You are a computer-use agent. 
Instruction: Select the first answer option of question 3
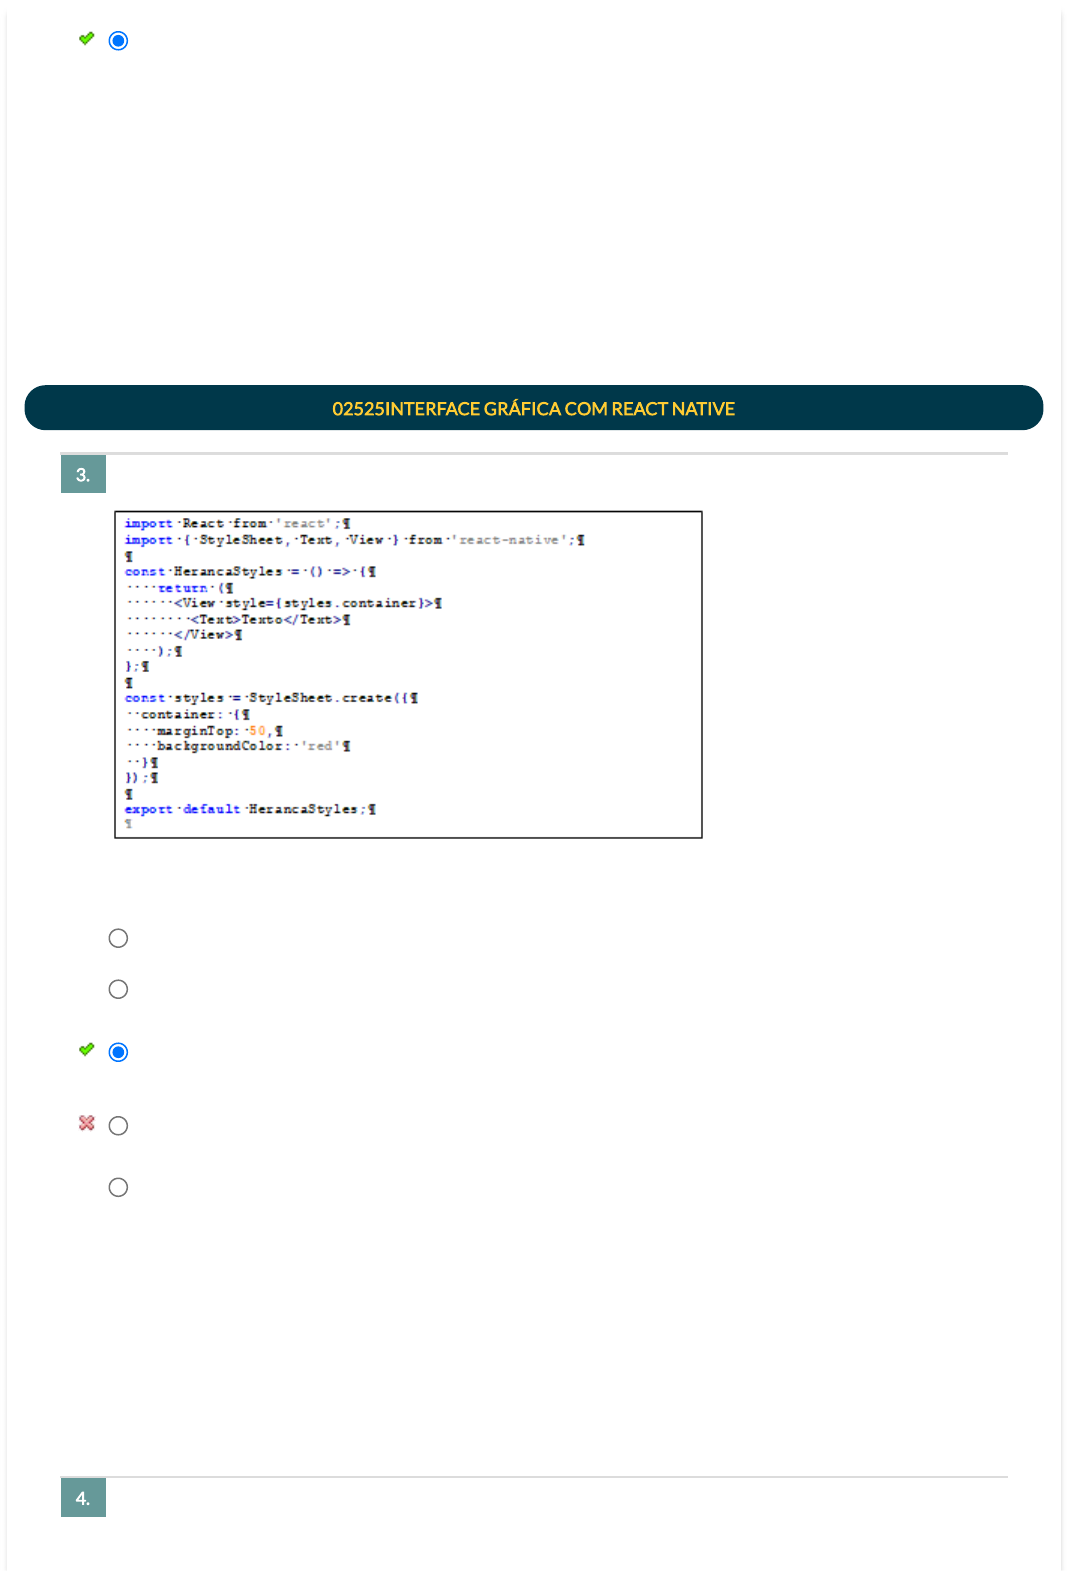[118, 938]
